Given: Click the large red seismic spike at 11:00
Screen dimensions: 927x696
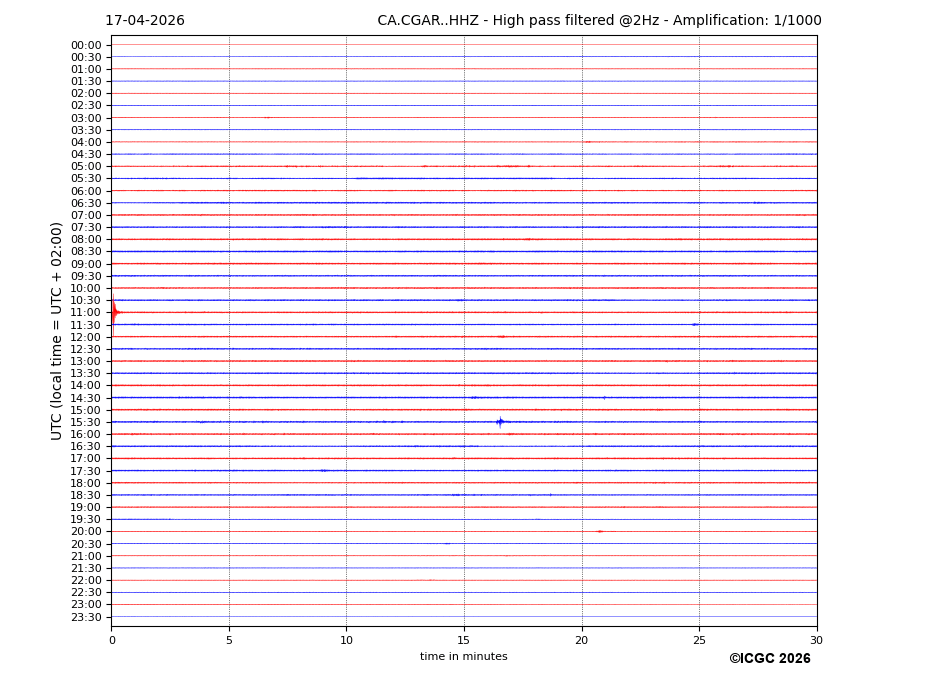Looking at the screenshot, I should 114,312.
